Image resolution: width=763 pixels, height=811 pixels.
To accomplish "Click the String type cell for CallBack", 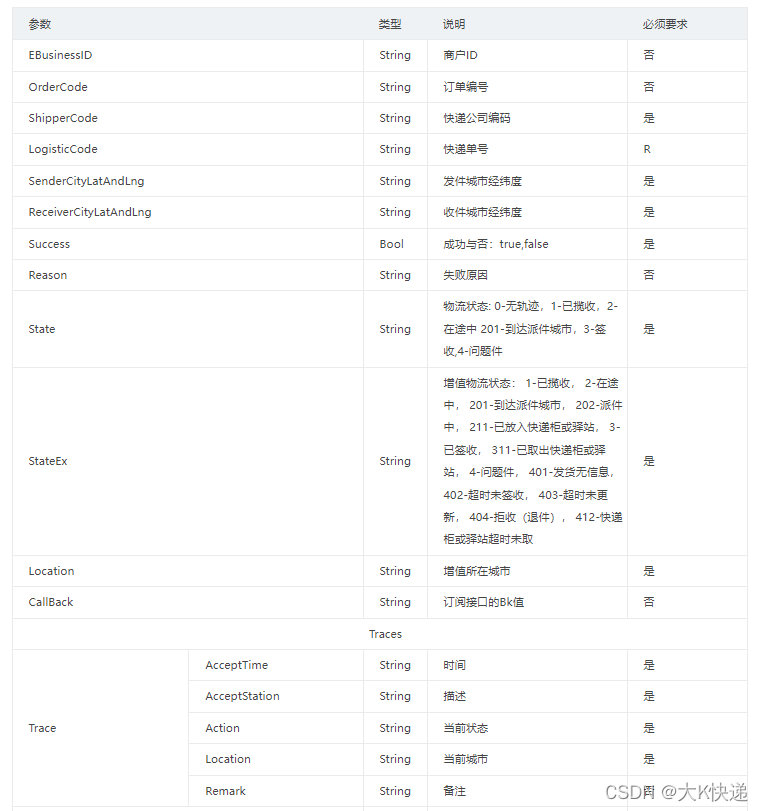I will click(395, 602).
